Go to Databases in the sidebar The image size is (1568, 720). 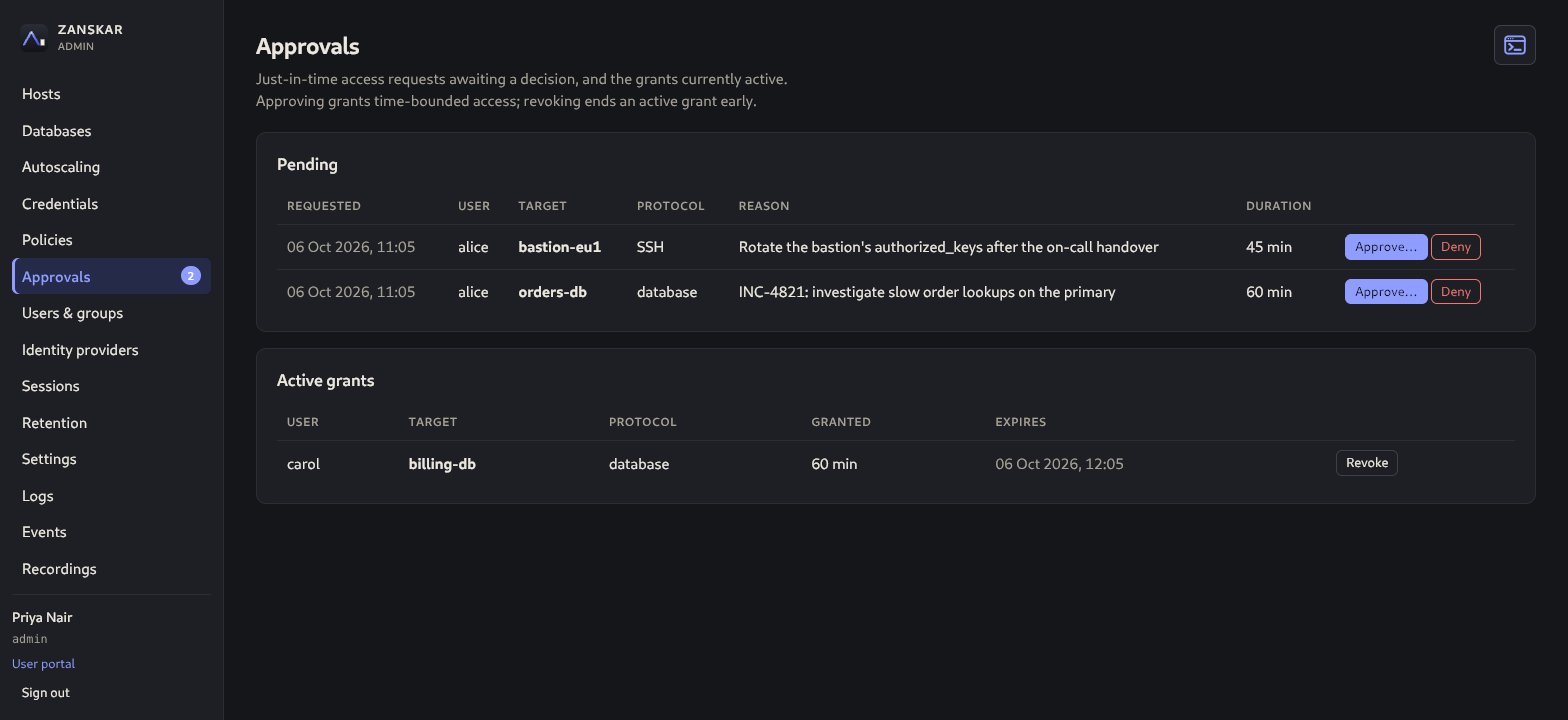(111, 131)
